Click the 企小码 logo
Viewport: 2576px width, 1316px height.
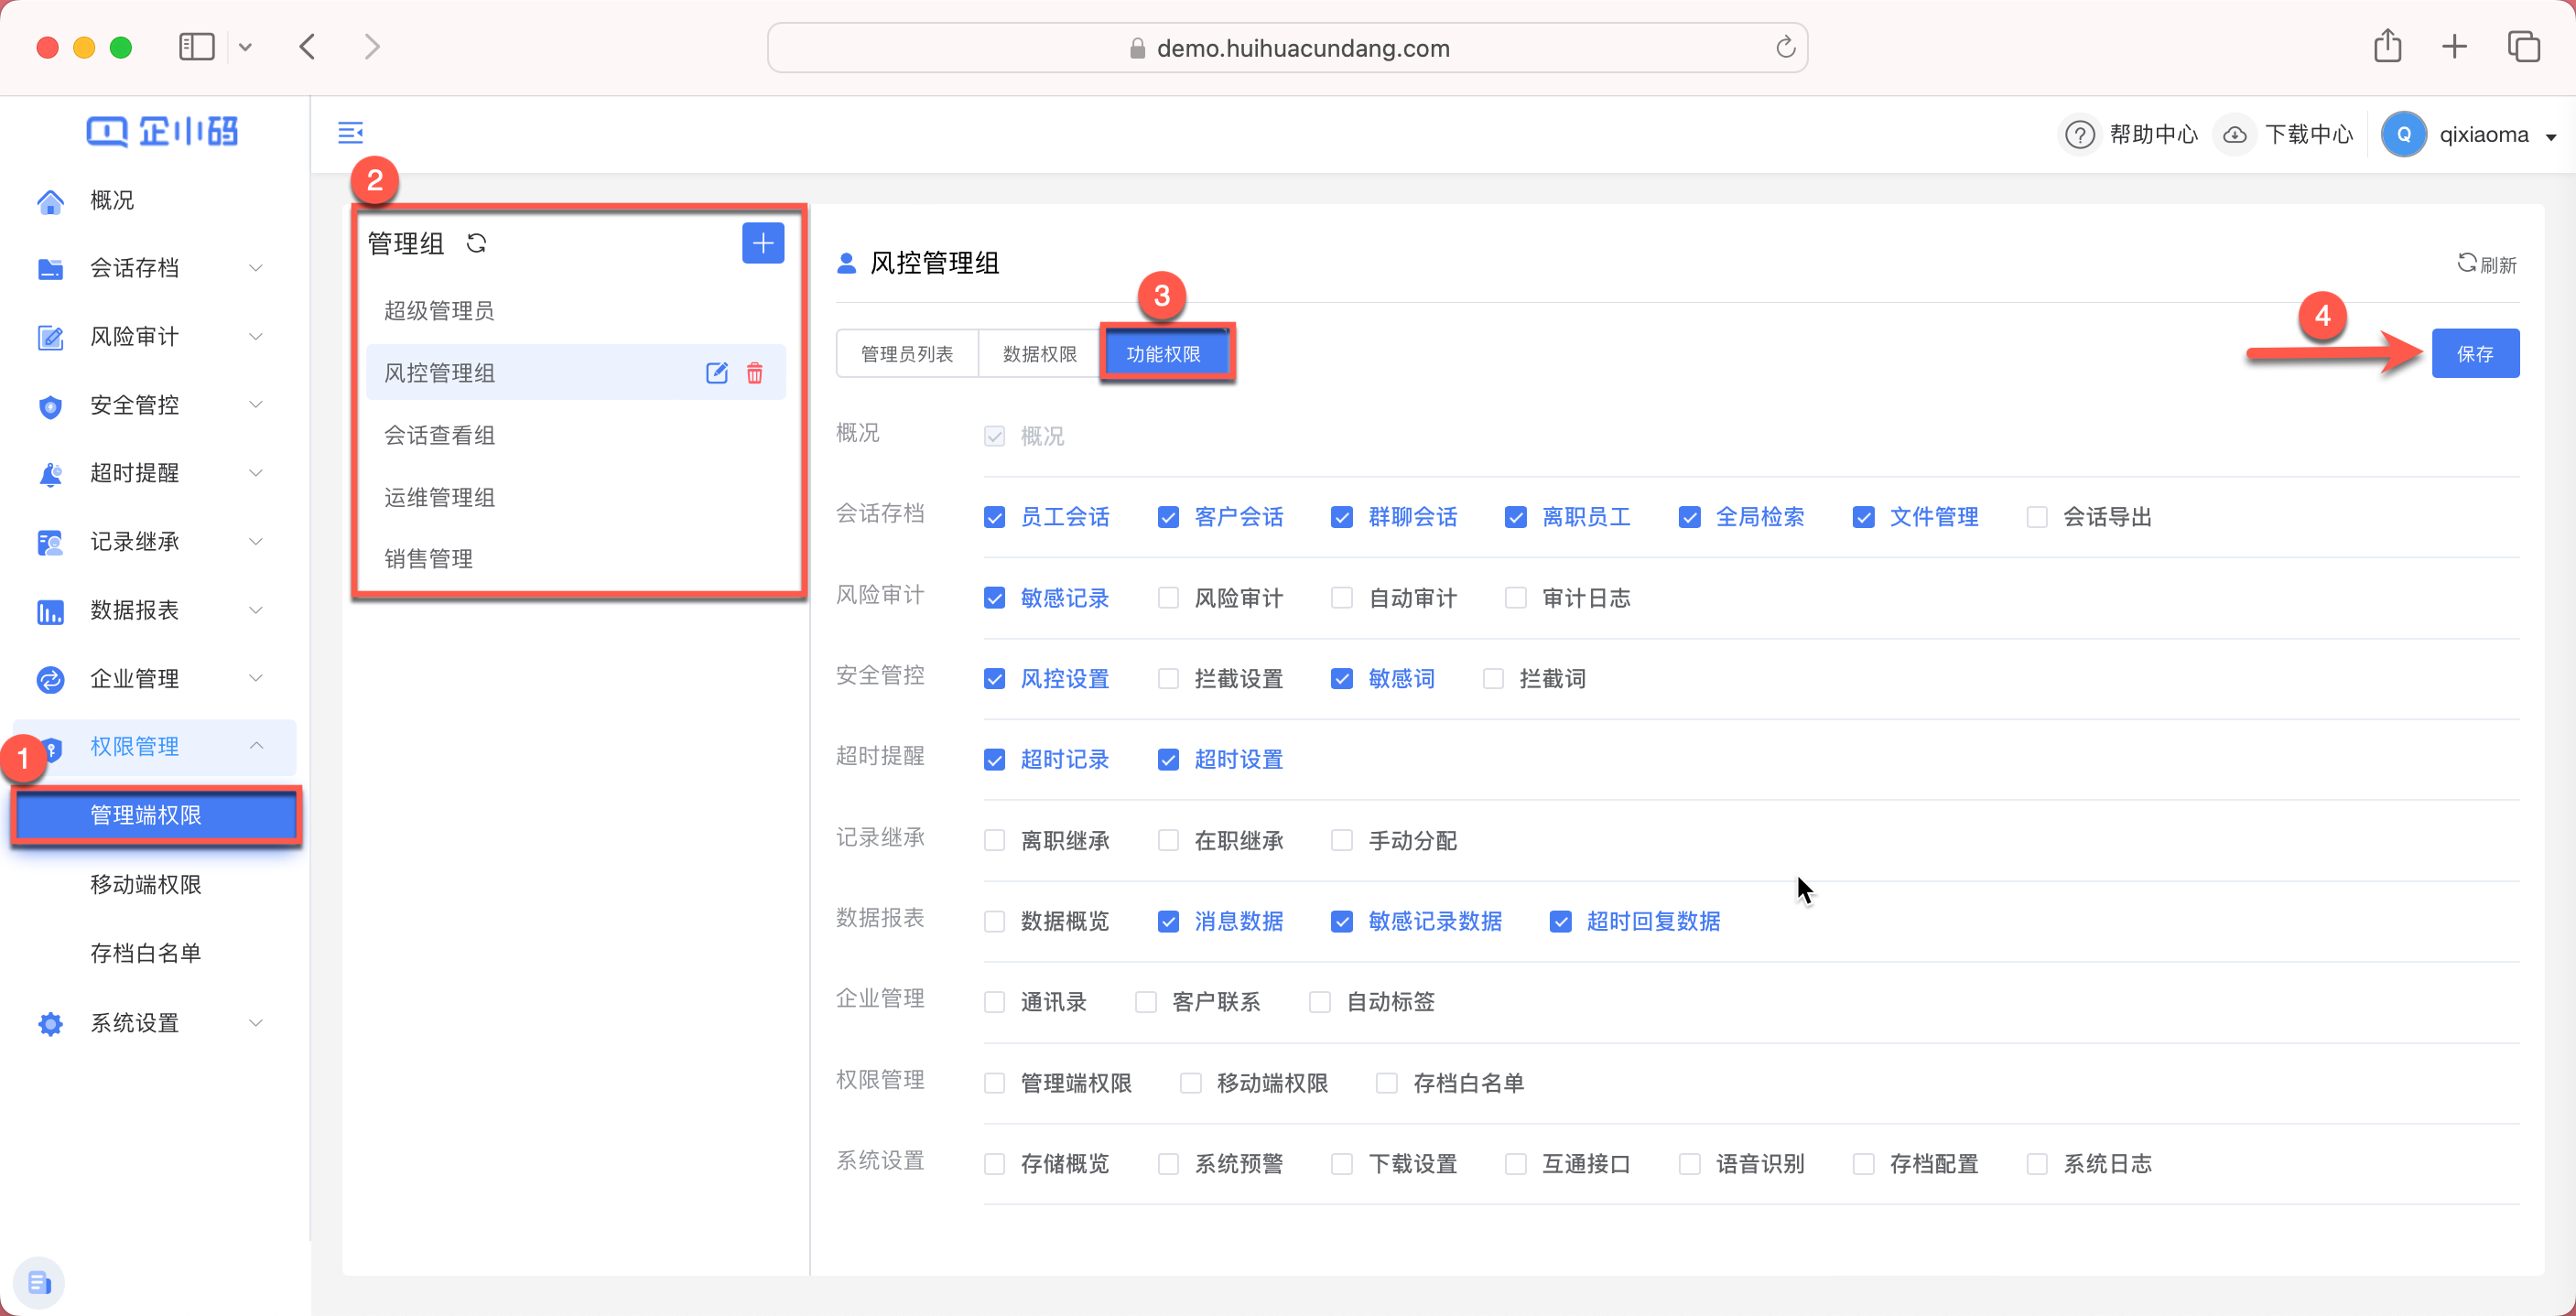coord(162,131)
